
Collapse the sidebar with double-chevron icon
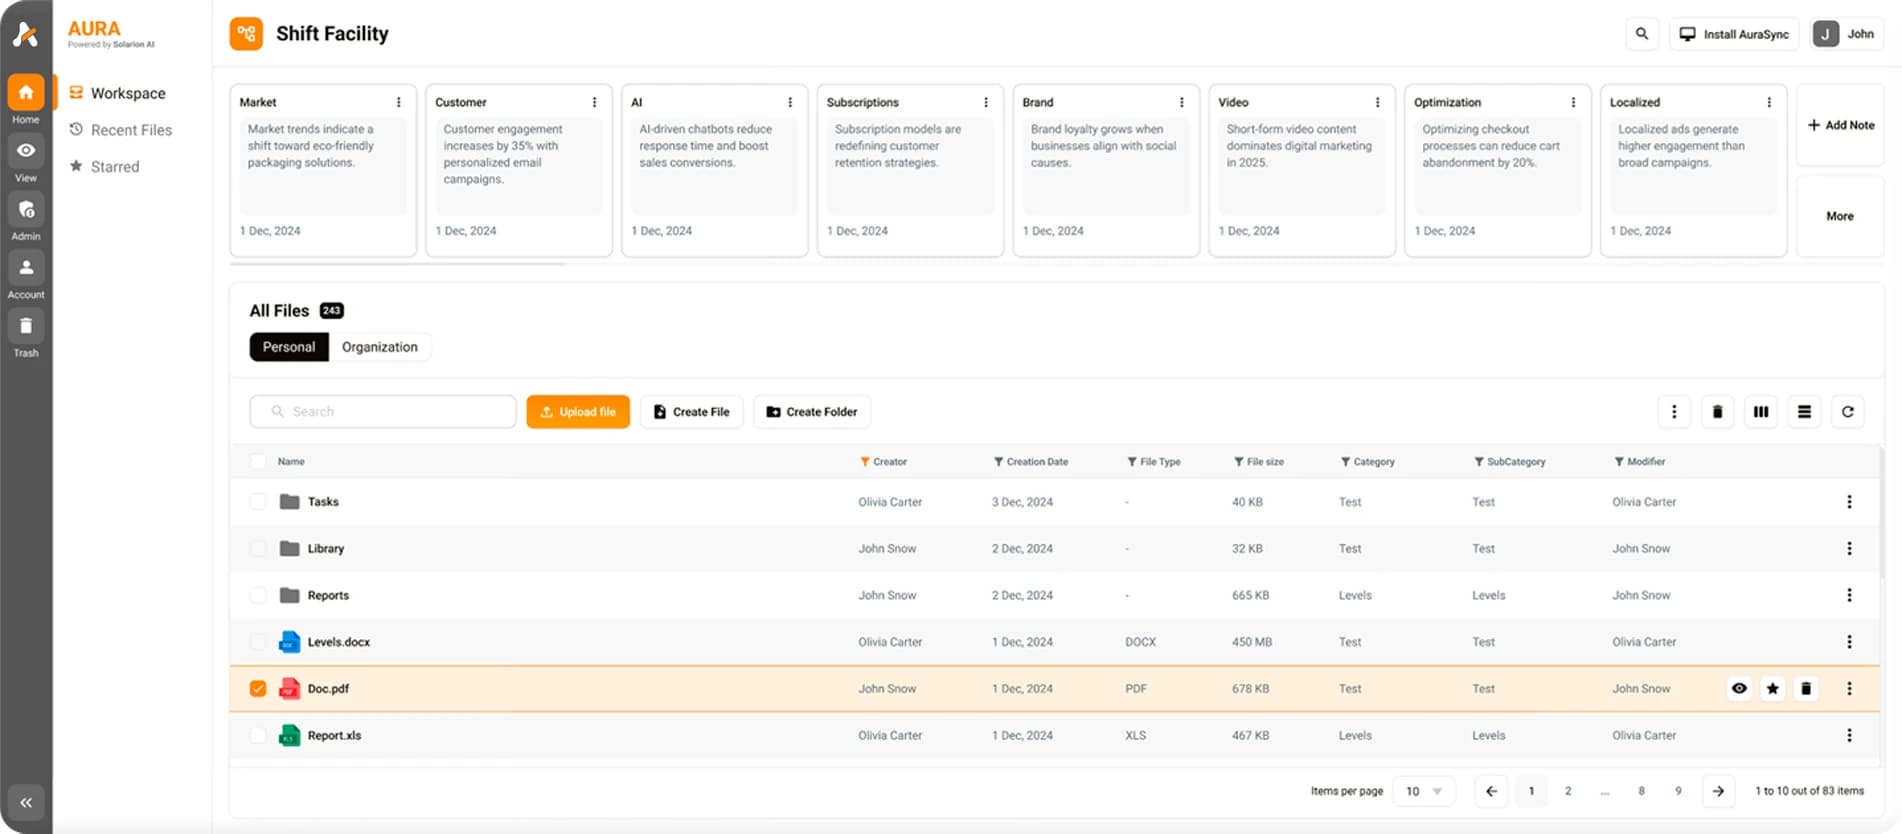pos(26,802)
